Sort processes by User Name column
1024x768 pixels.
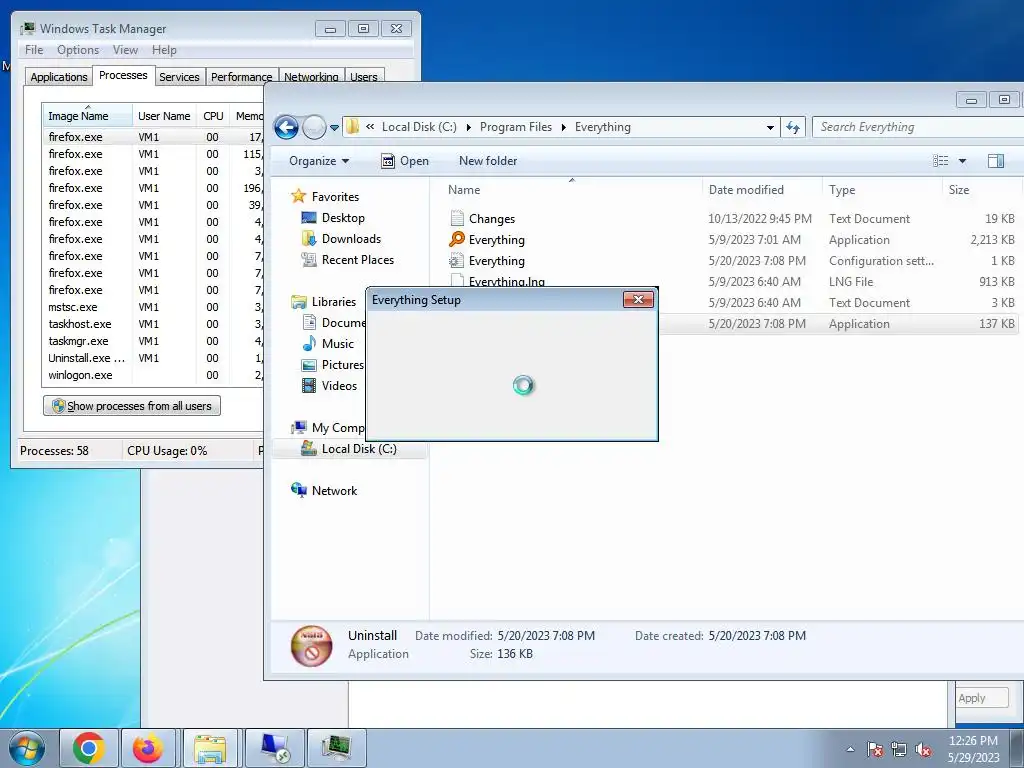coord(164,116)
